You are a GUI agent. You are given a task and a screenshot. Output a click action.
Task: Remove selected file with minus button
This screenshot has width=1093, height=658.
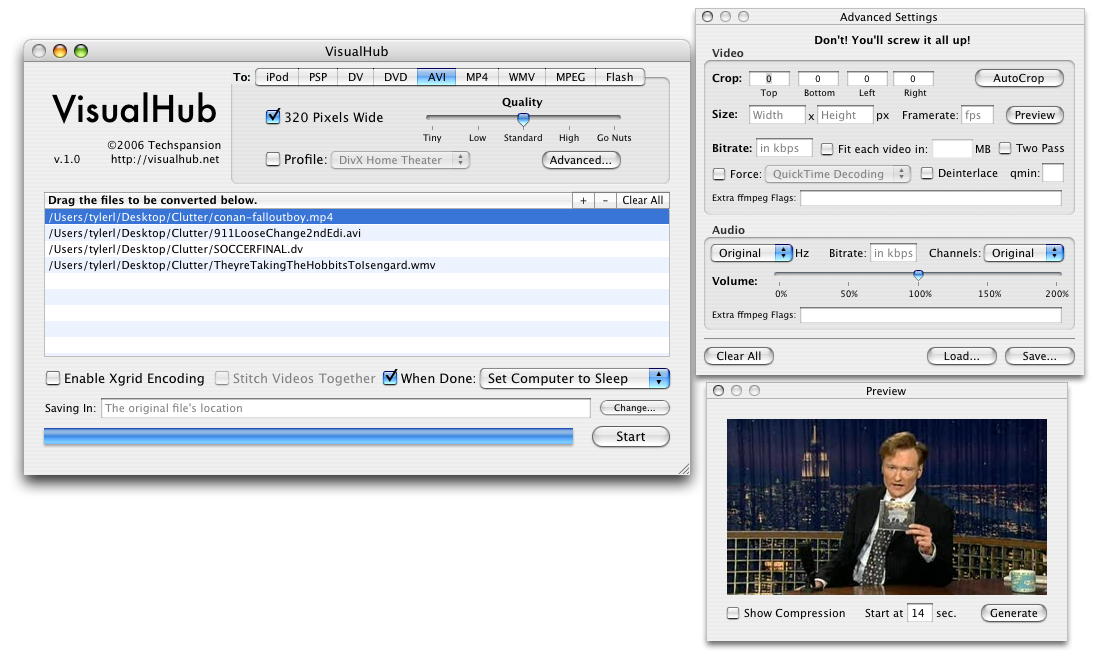[x=605, y=201]
